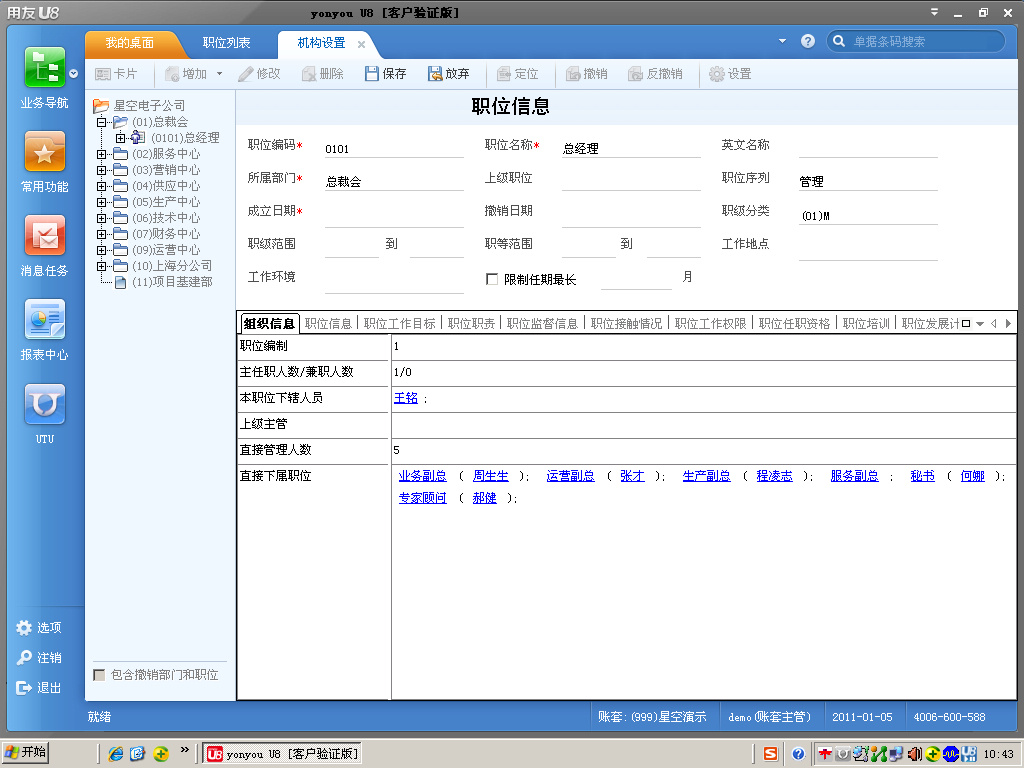Toggle 包含撤销部门和职位 checkbox
The image size is (1024, 768).
pos(99,675)
